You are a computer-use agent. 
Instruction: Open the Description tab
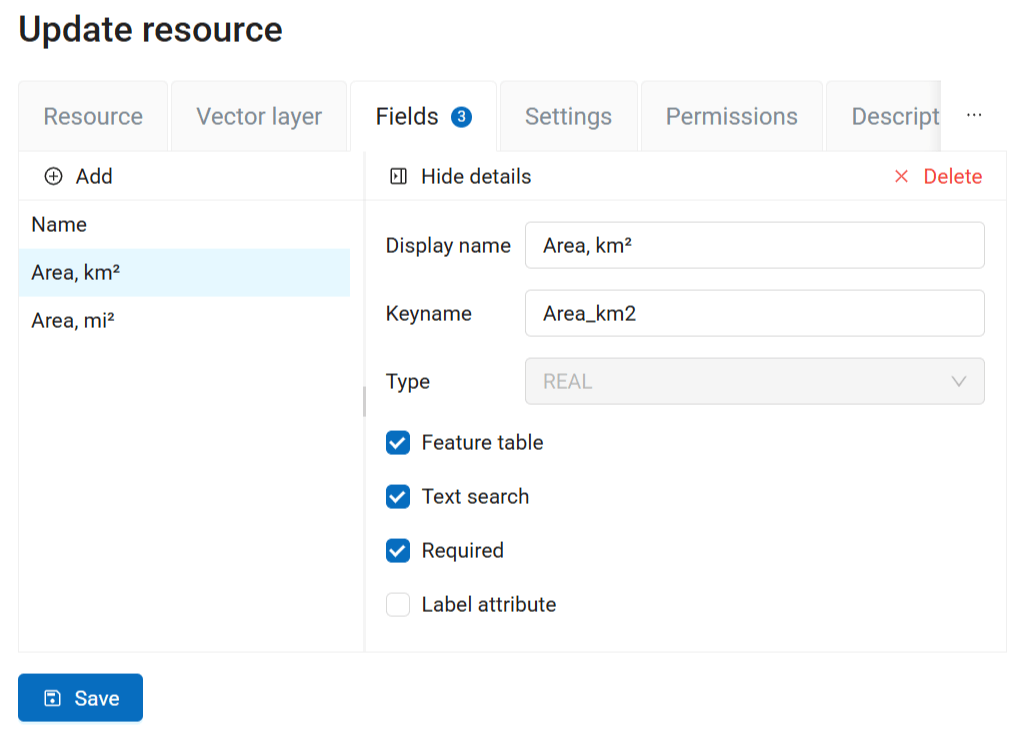[x=884, y=117]
